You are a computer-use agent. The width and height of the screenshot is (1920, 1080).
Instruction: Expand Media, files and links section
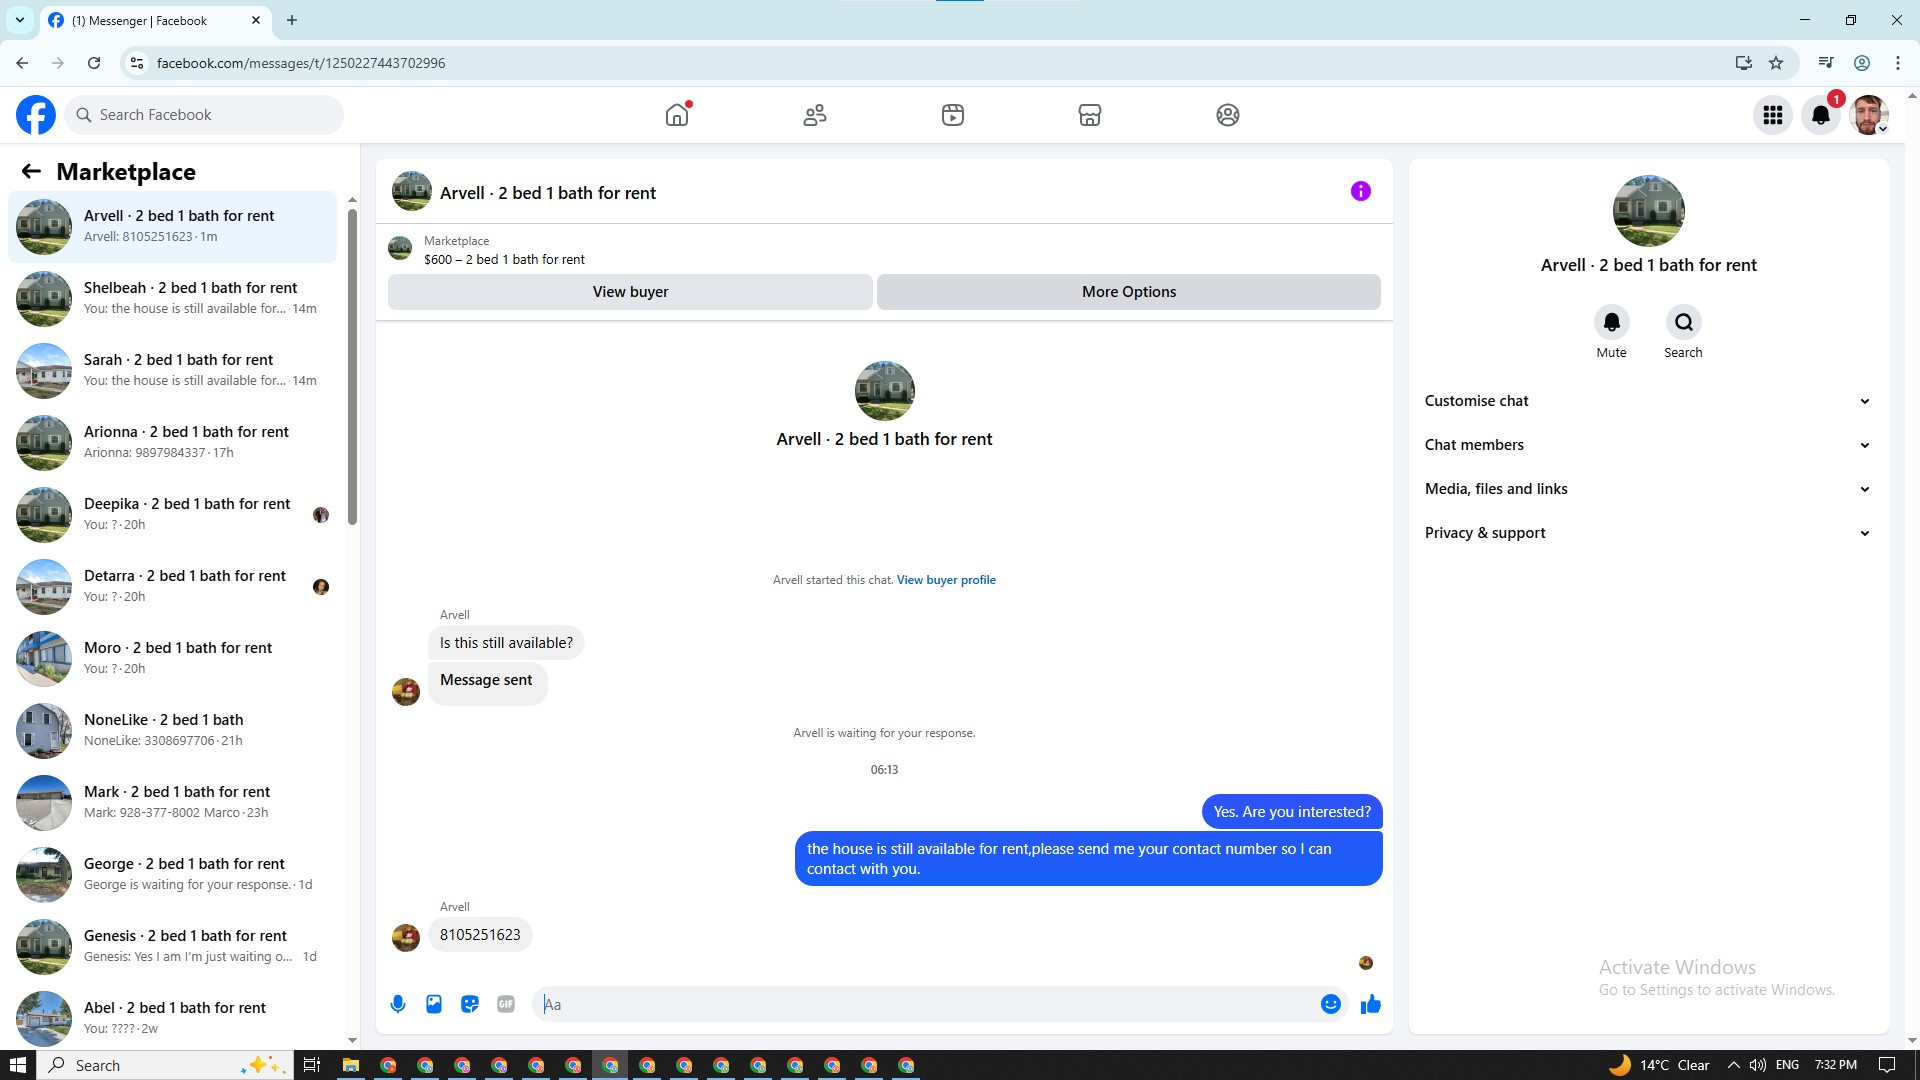[1647, 489]
